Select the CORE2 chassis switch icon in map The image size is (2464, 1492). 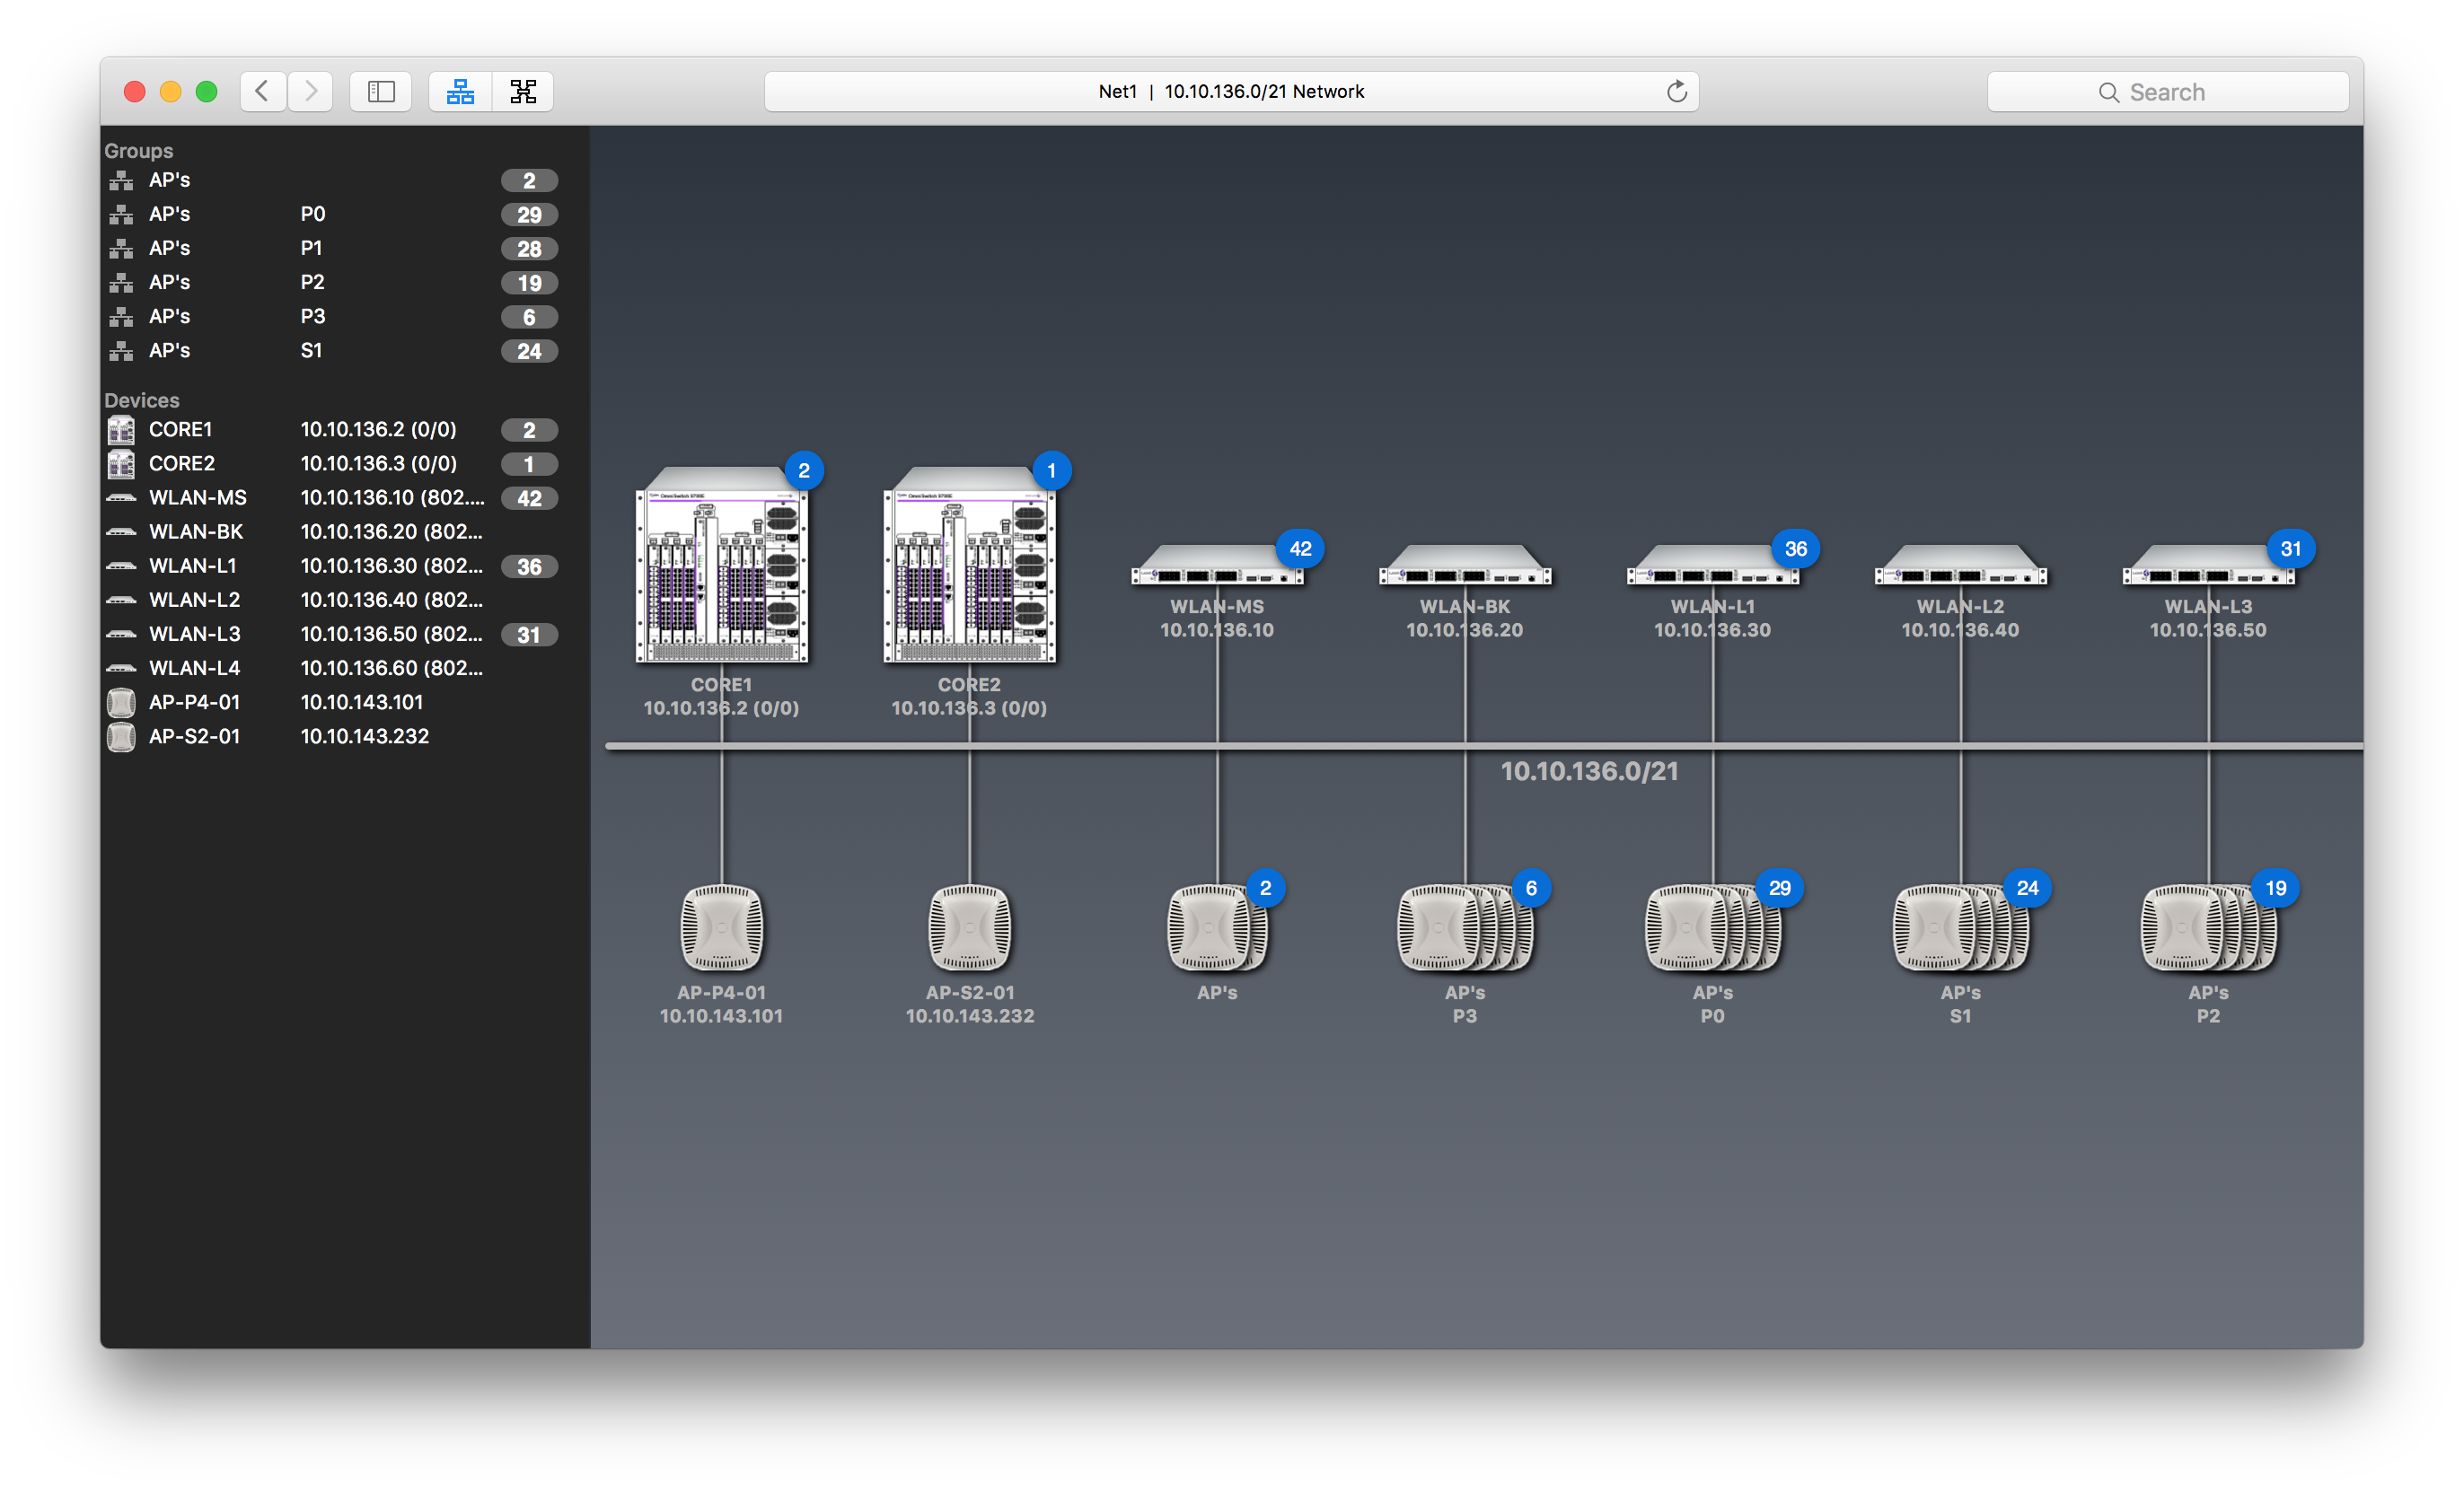969,567
